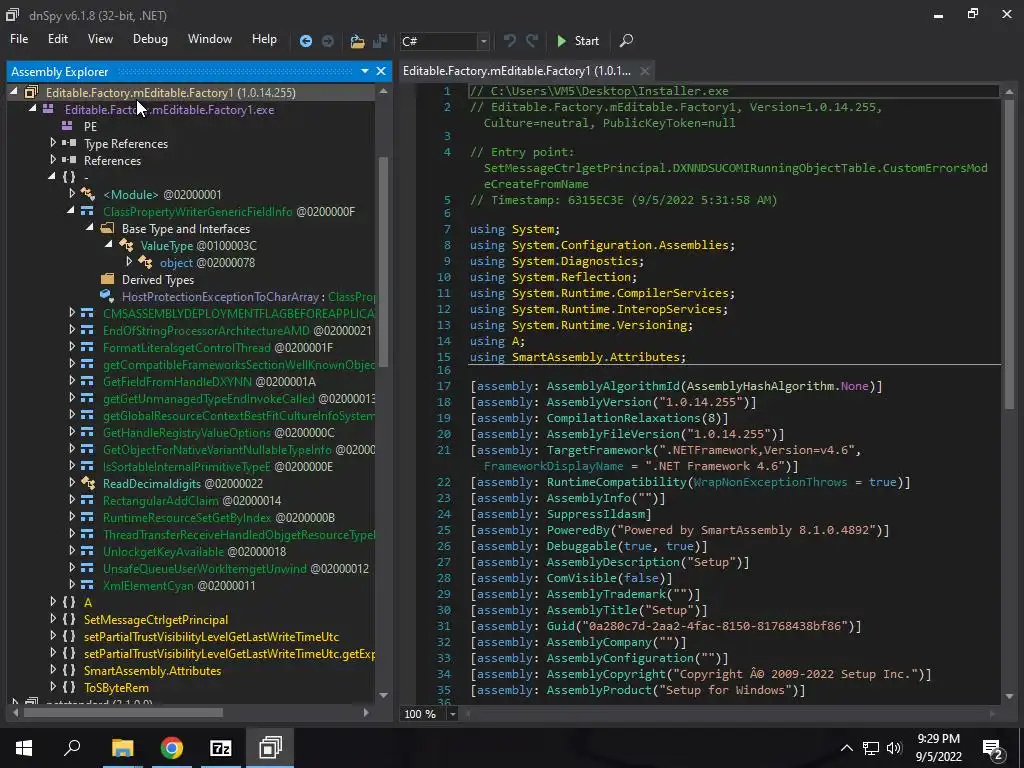Click the Redo toolbar icon

[532, 40]
